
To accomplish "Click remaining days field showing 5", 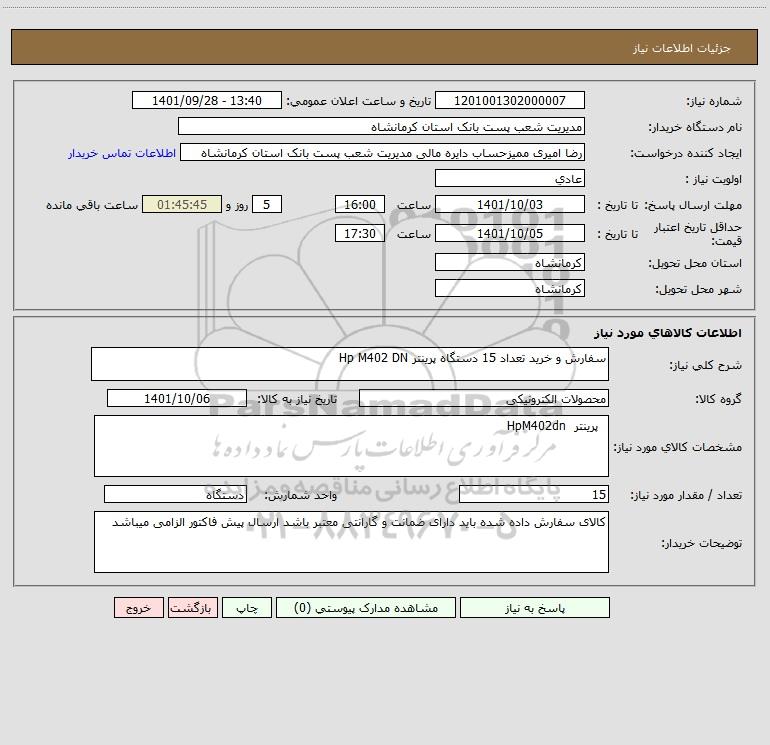I will pos(267,204).
